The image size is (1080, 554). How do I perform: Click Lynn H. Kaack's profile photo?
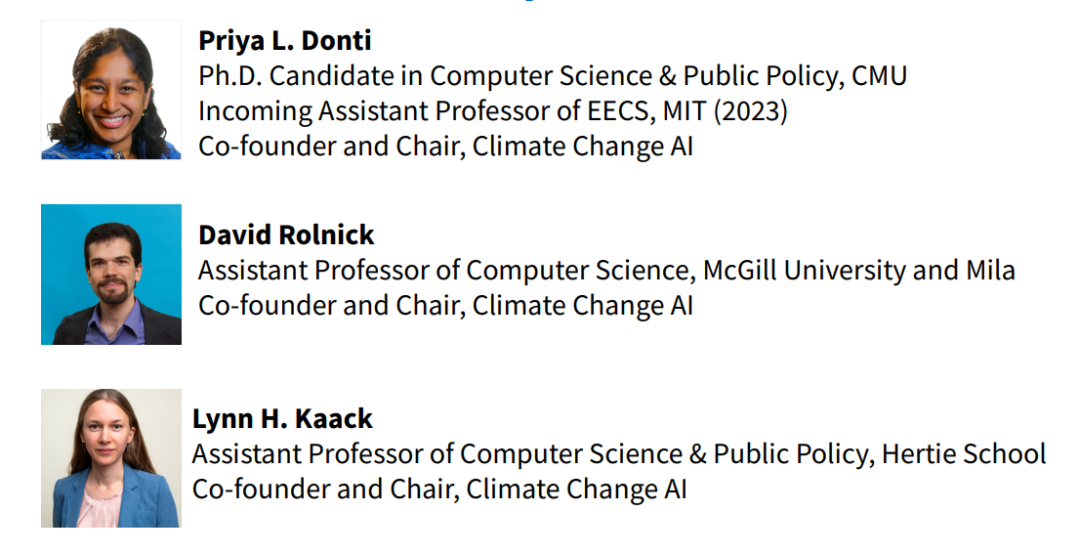(x=110, y=458)
